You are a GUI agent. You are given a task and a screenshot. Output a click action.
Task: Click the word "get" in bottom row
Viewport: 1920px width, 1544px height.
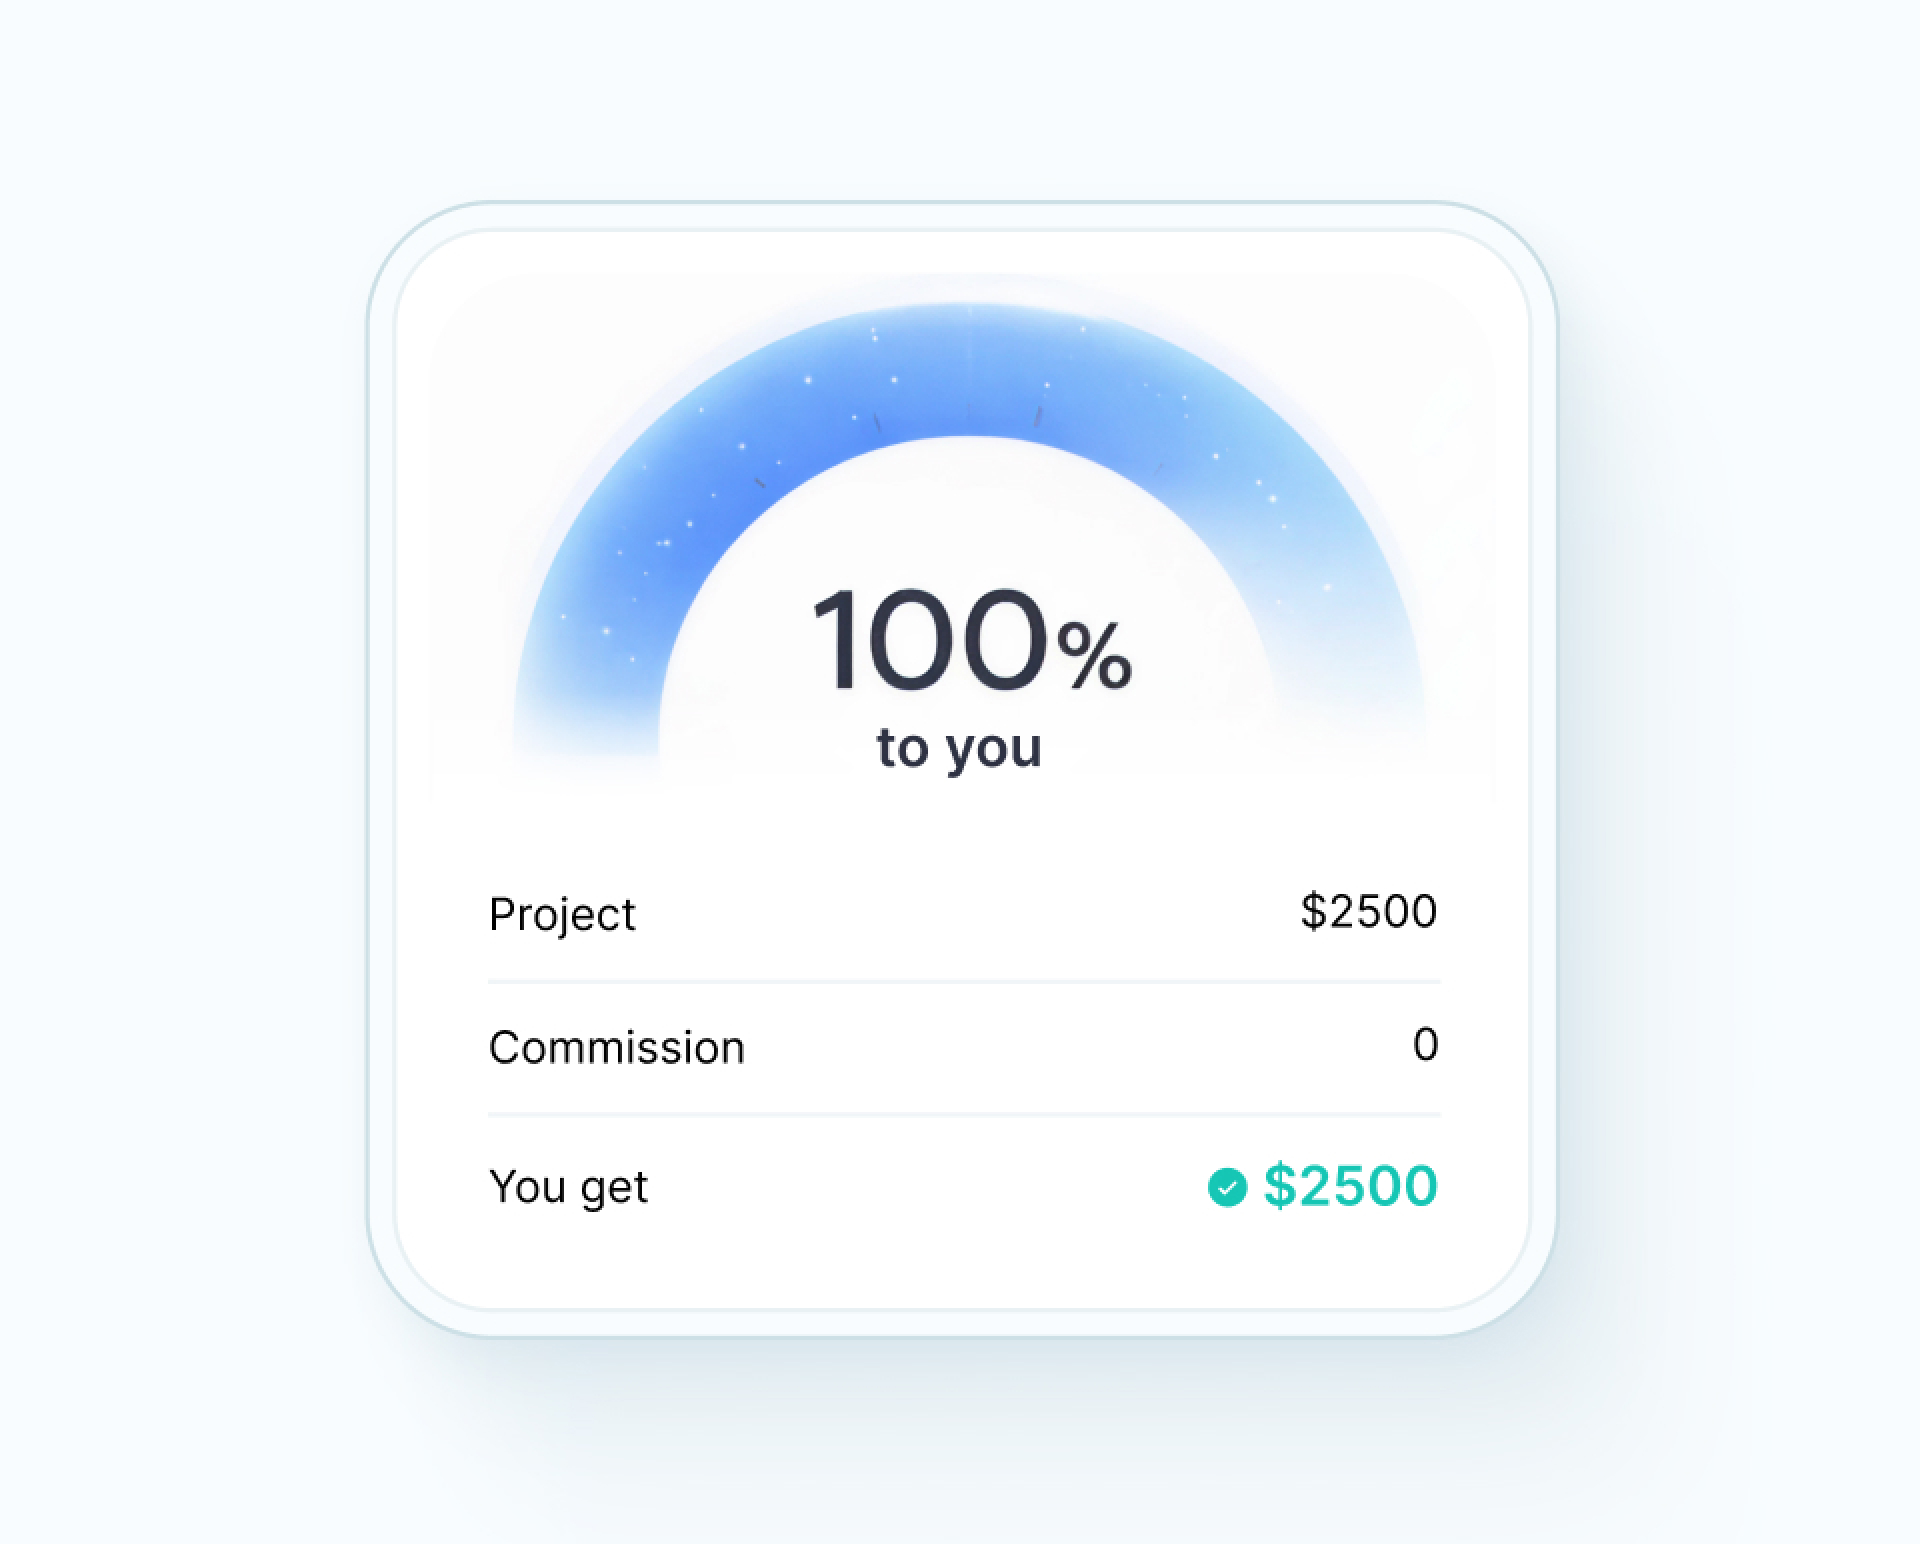(x=614, y=1189)
